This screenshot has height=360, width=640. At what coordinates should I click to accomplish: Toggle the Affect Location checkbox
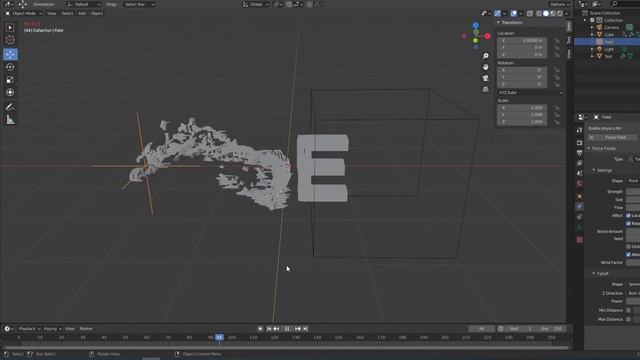coord(629,216)
